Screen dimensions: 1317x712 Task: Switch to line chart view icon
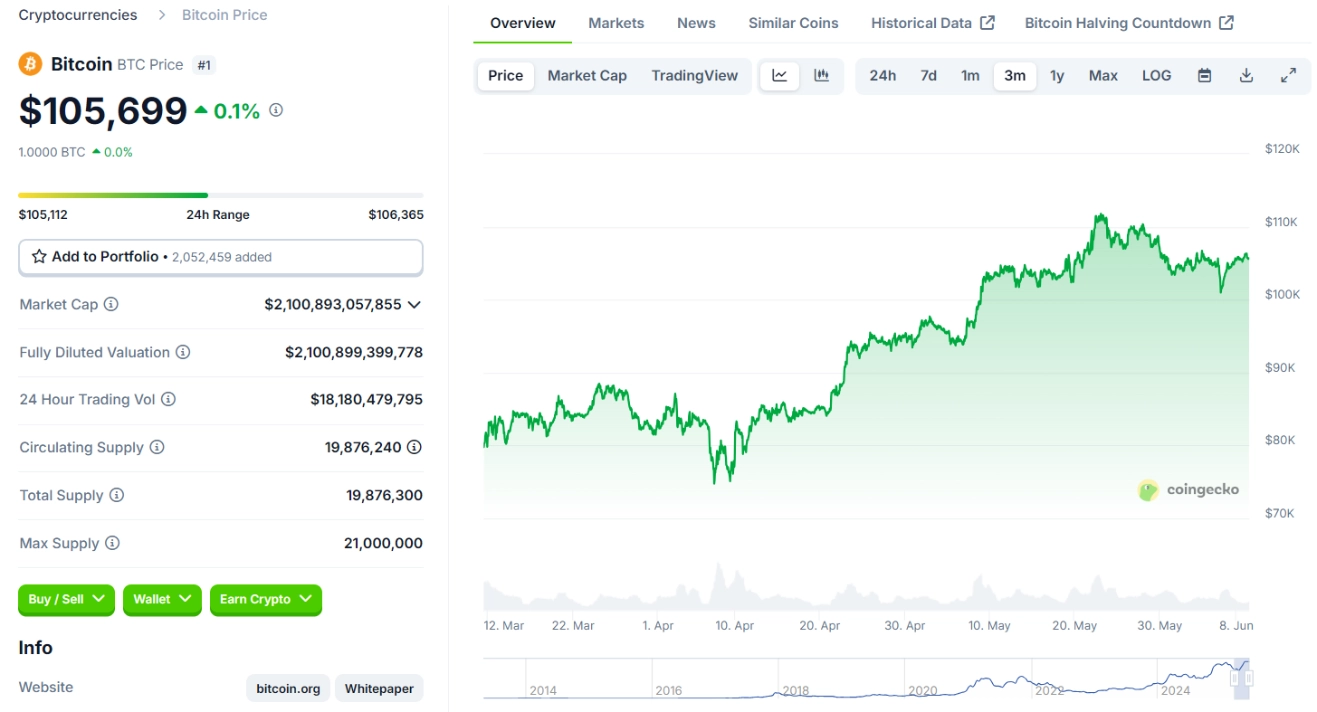click(x=780, y=76)
